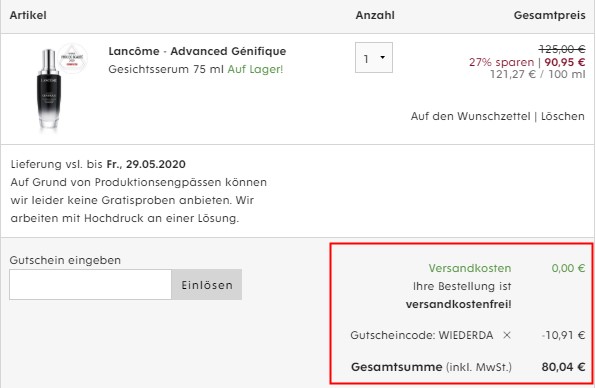Add the item via Auf den Wunschzettel
Image resolution: width=596 pixels, height=388 pixels.
point(470,116)
